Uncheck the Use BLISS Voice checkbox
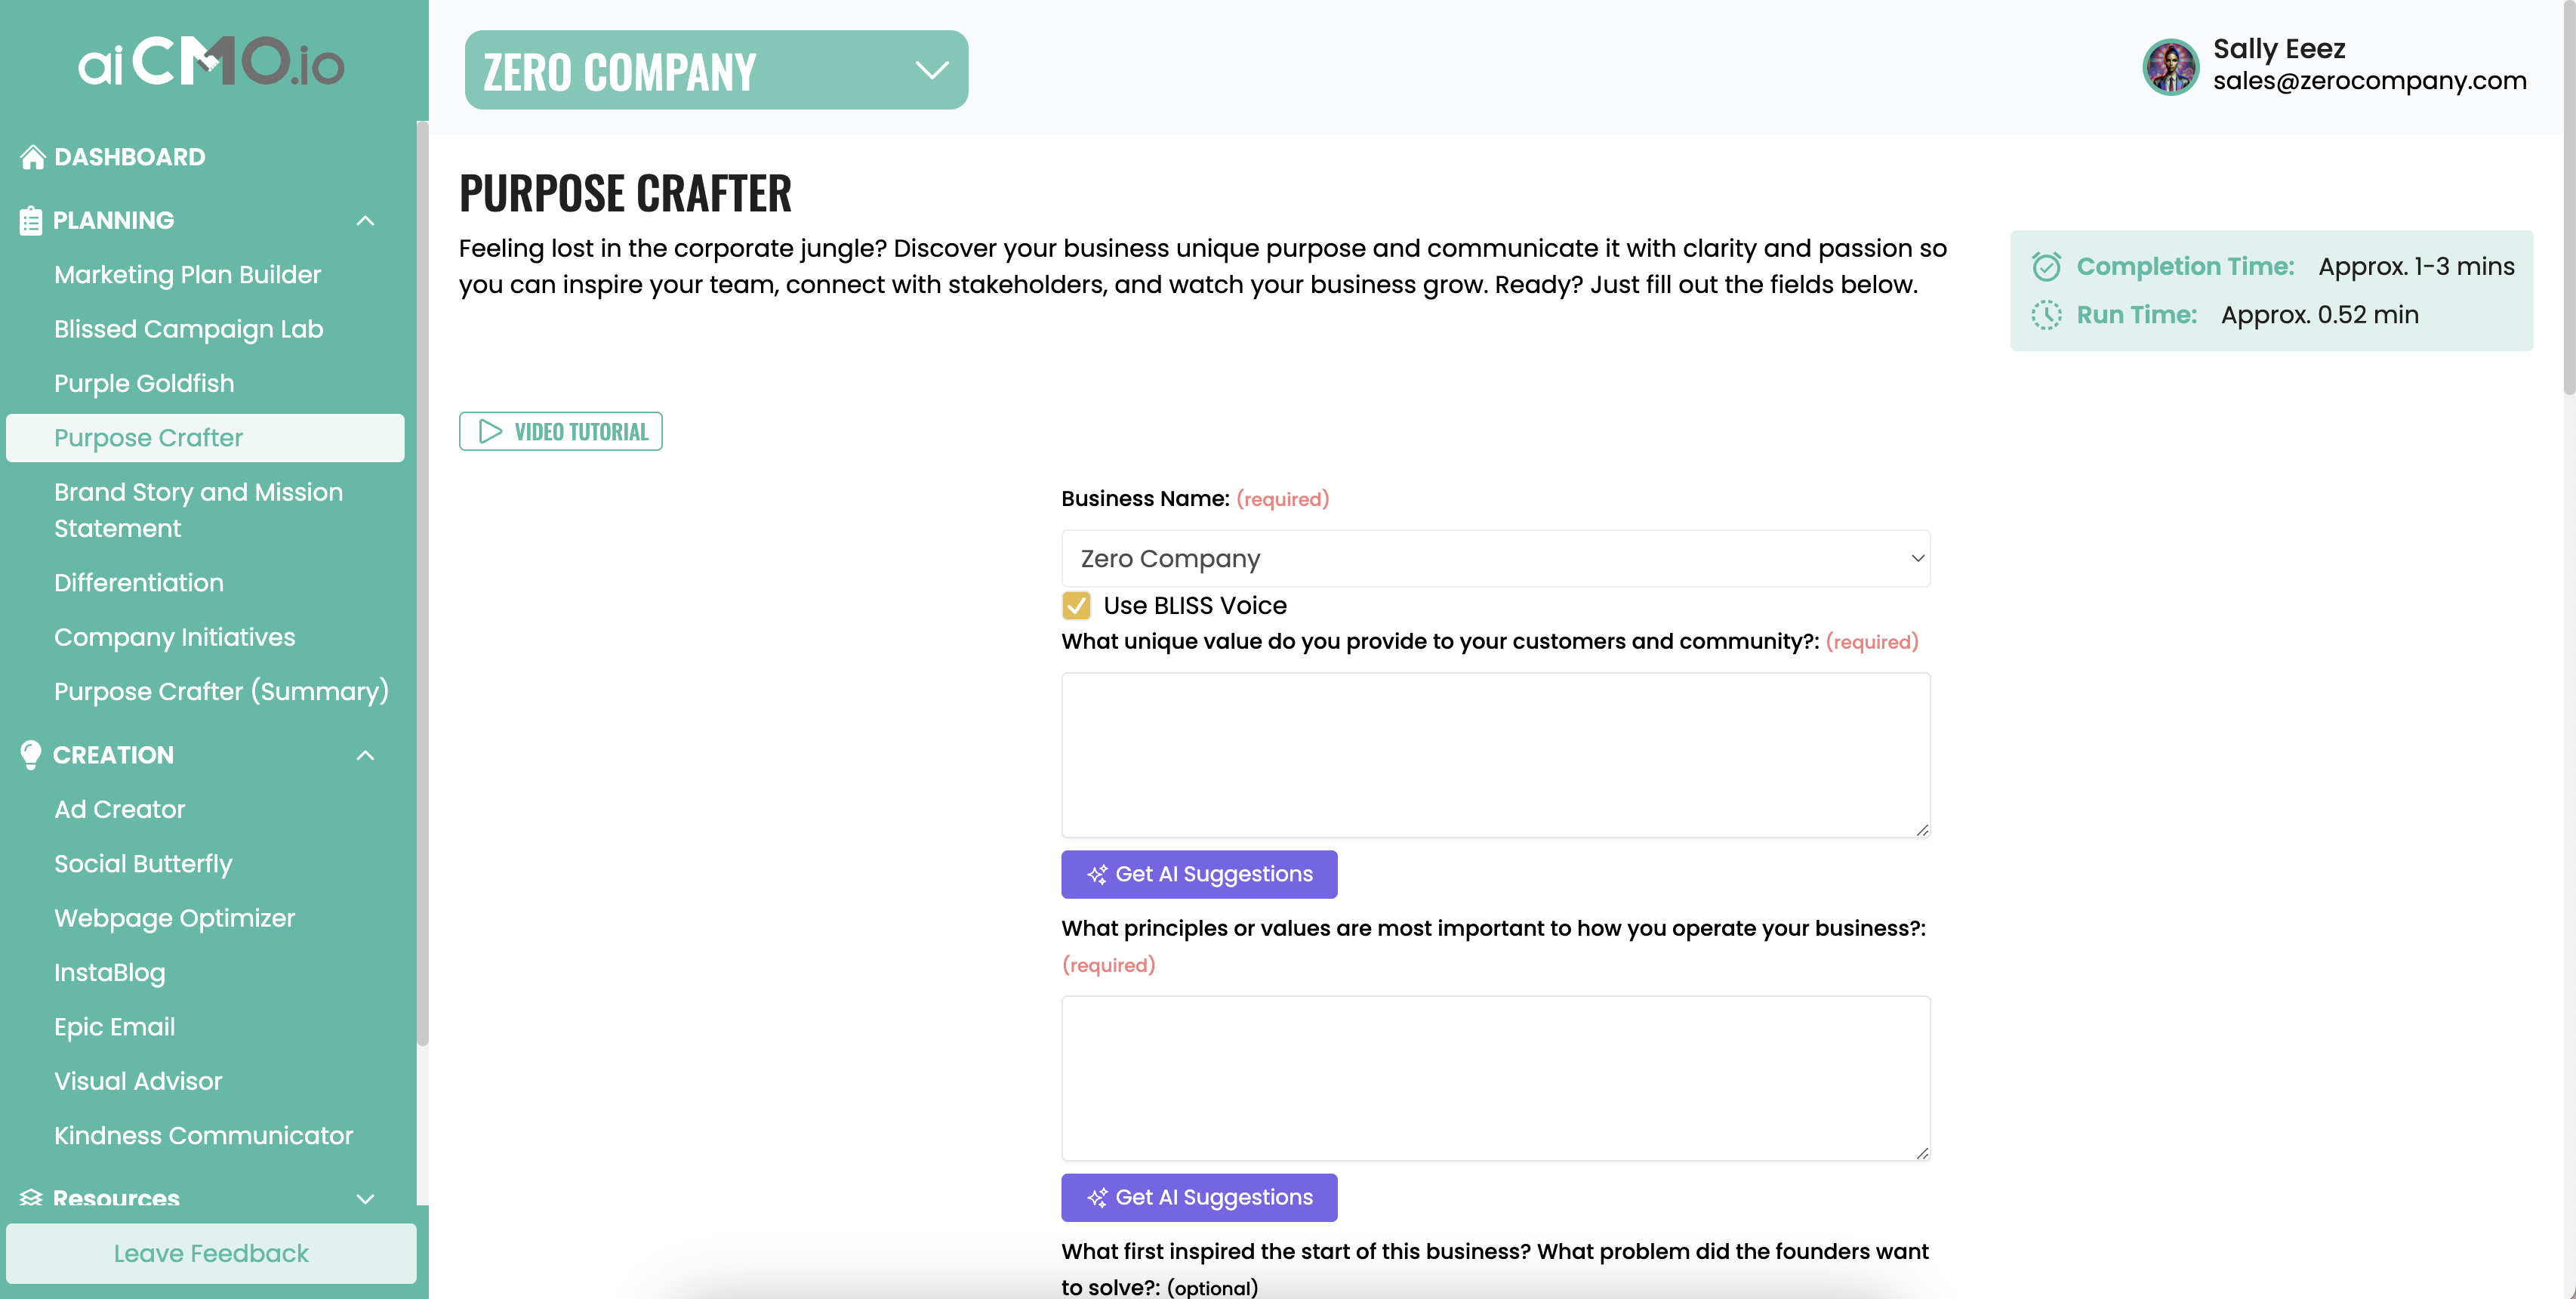2576x1299 pixels. tap(1076, 605)
